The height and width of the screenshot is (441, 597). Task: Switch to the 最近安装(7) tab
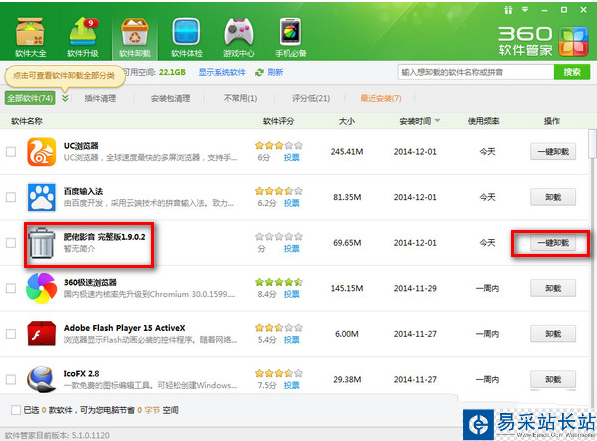(x=381, y=98)
